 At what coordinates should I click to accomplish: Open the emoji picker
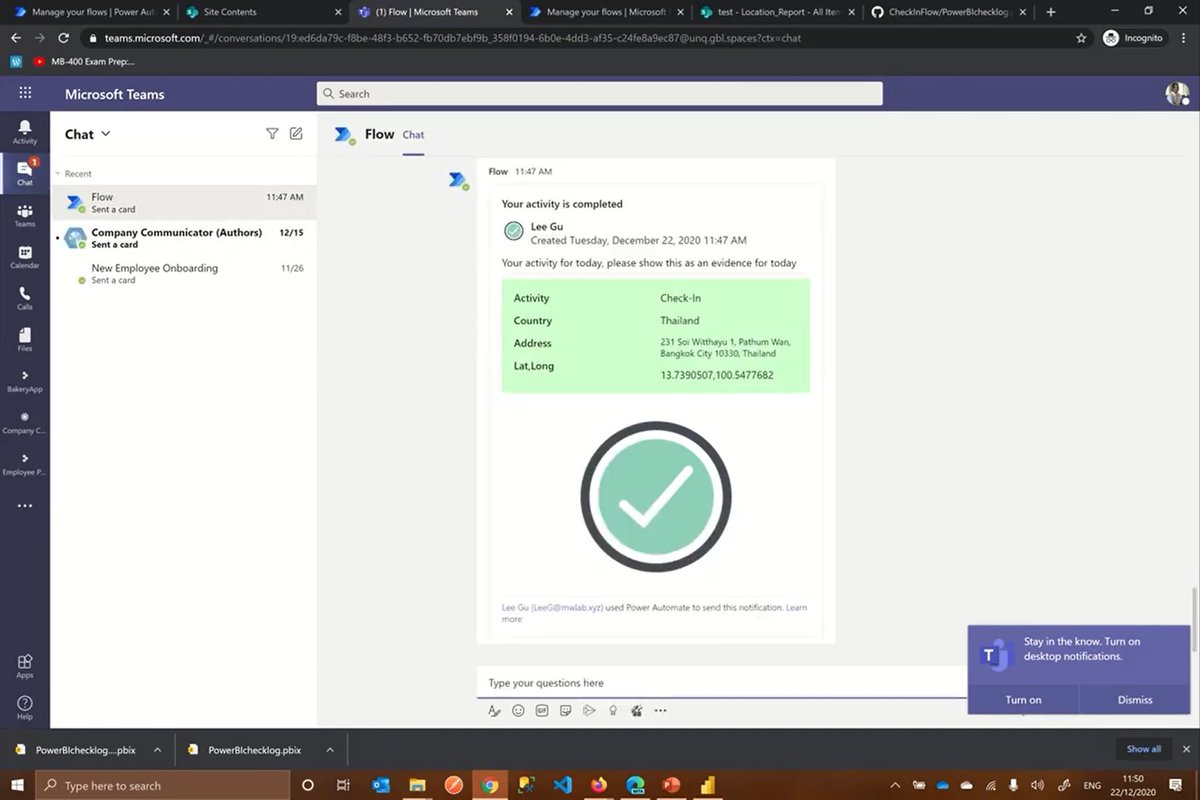point(518,710)
